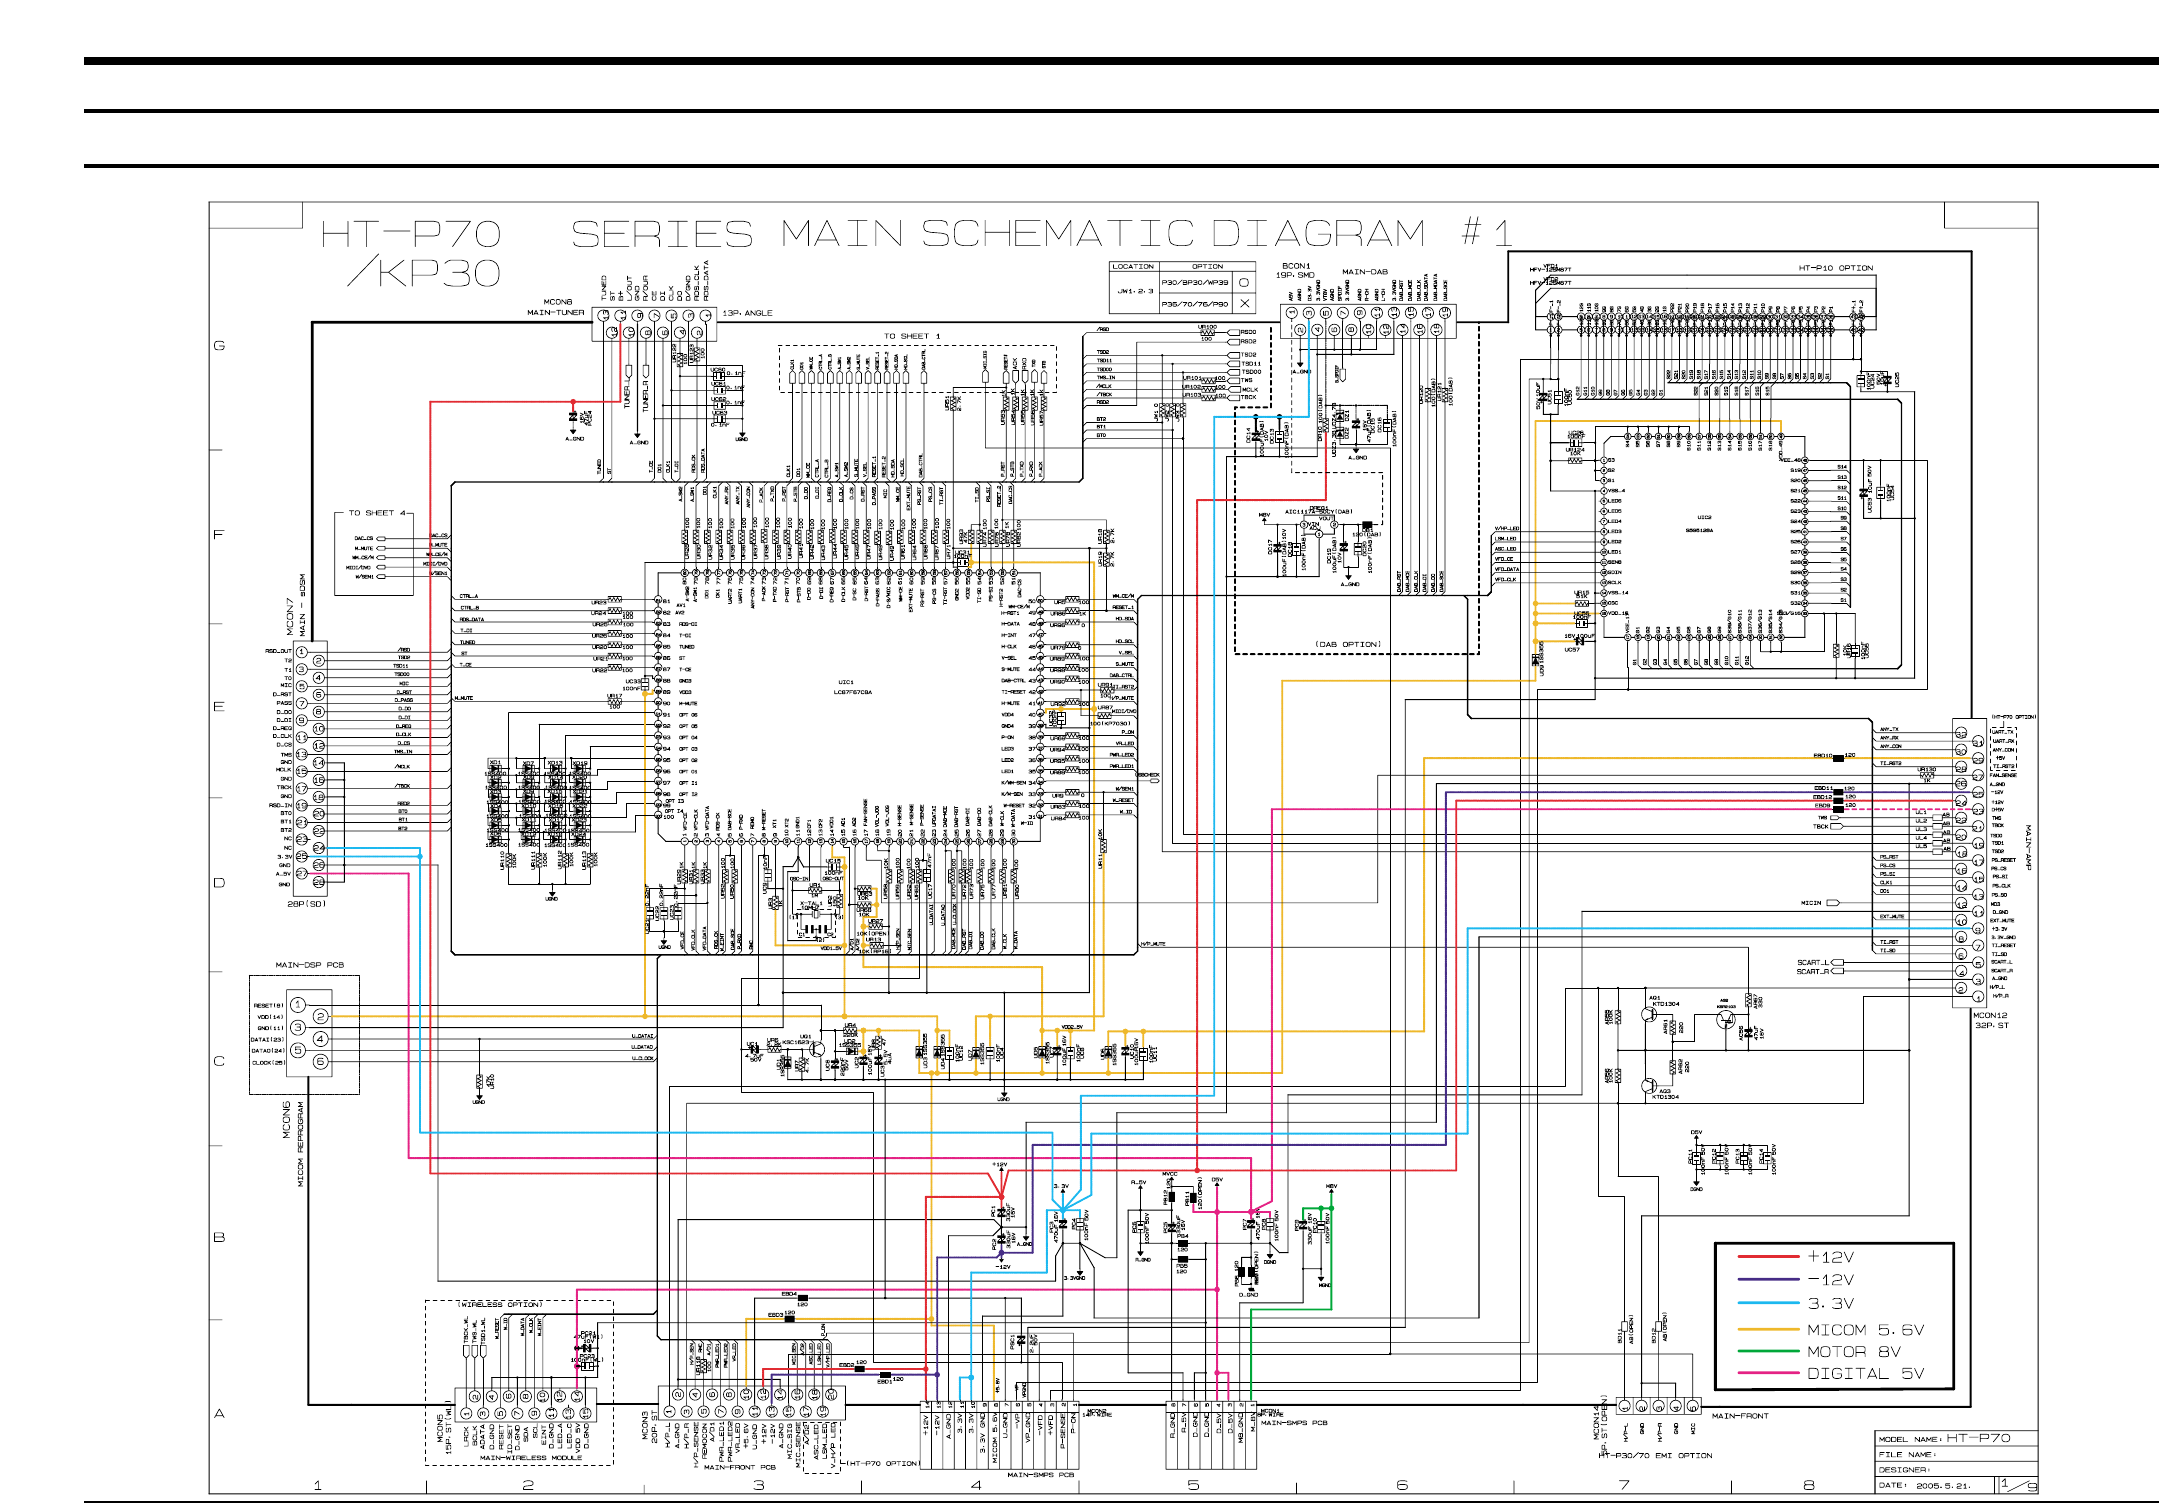
Task: Click grid column number "8" on bottom border
Action: point(1809,1485)
